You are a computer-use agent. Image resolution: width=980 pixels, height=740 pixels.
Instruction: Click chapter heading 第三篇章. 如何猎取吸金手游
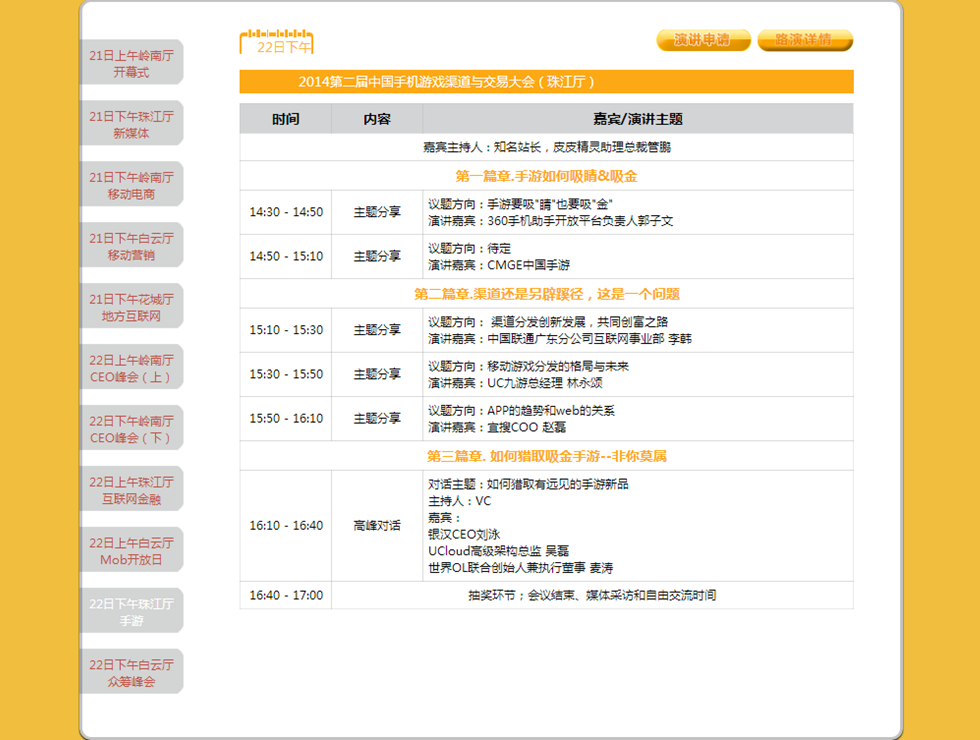[x=546, y=456]
